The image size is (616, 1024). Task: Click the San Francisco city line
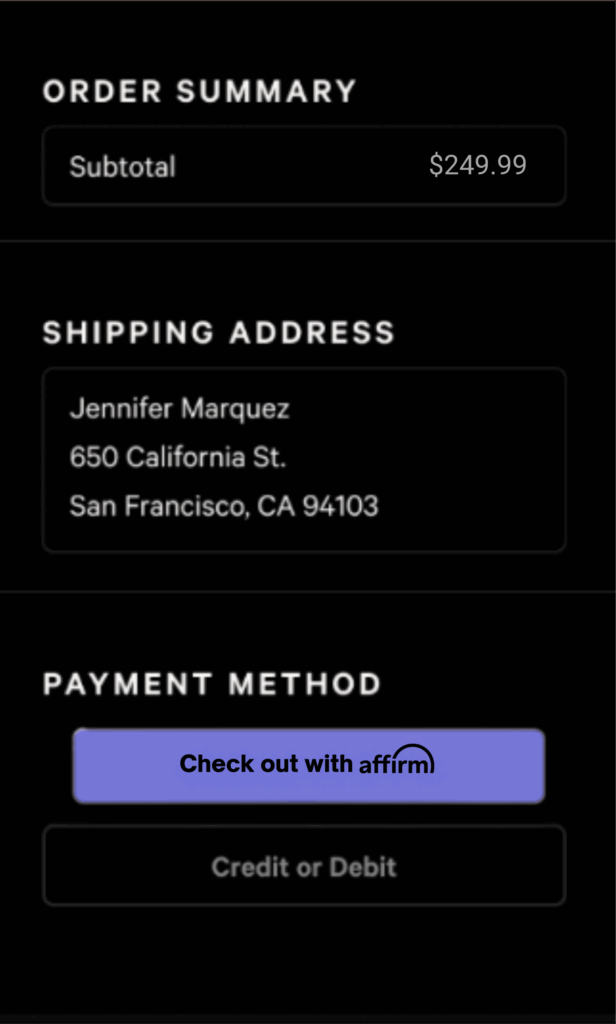coord(157,506)
